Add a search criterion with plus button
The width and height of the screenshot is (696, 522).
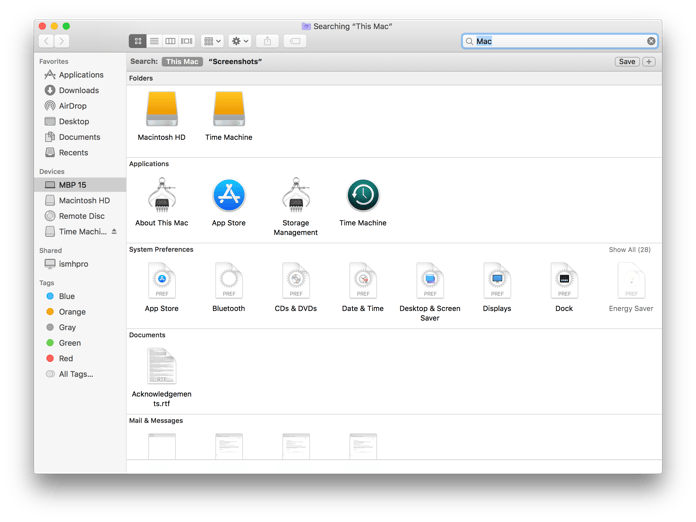pos(649,62)
